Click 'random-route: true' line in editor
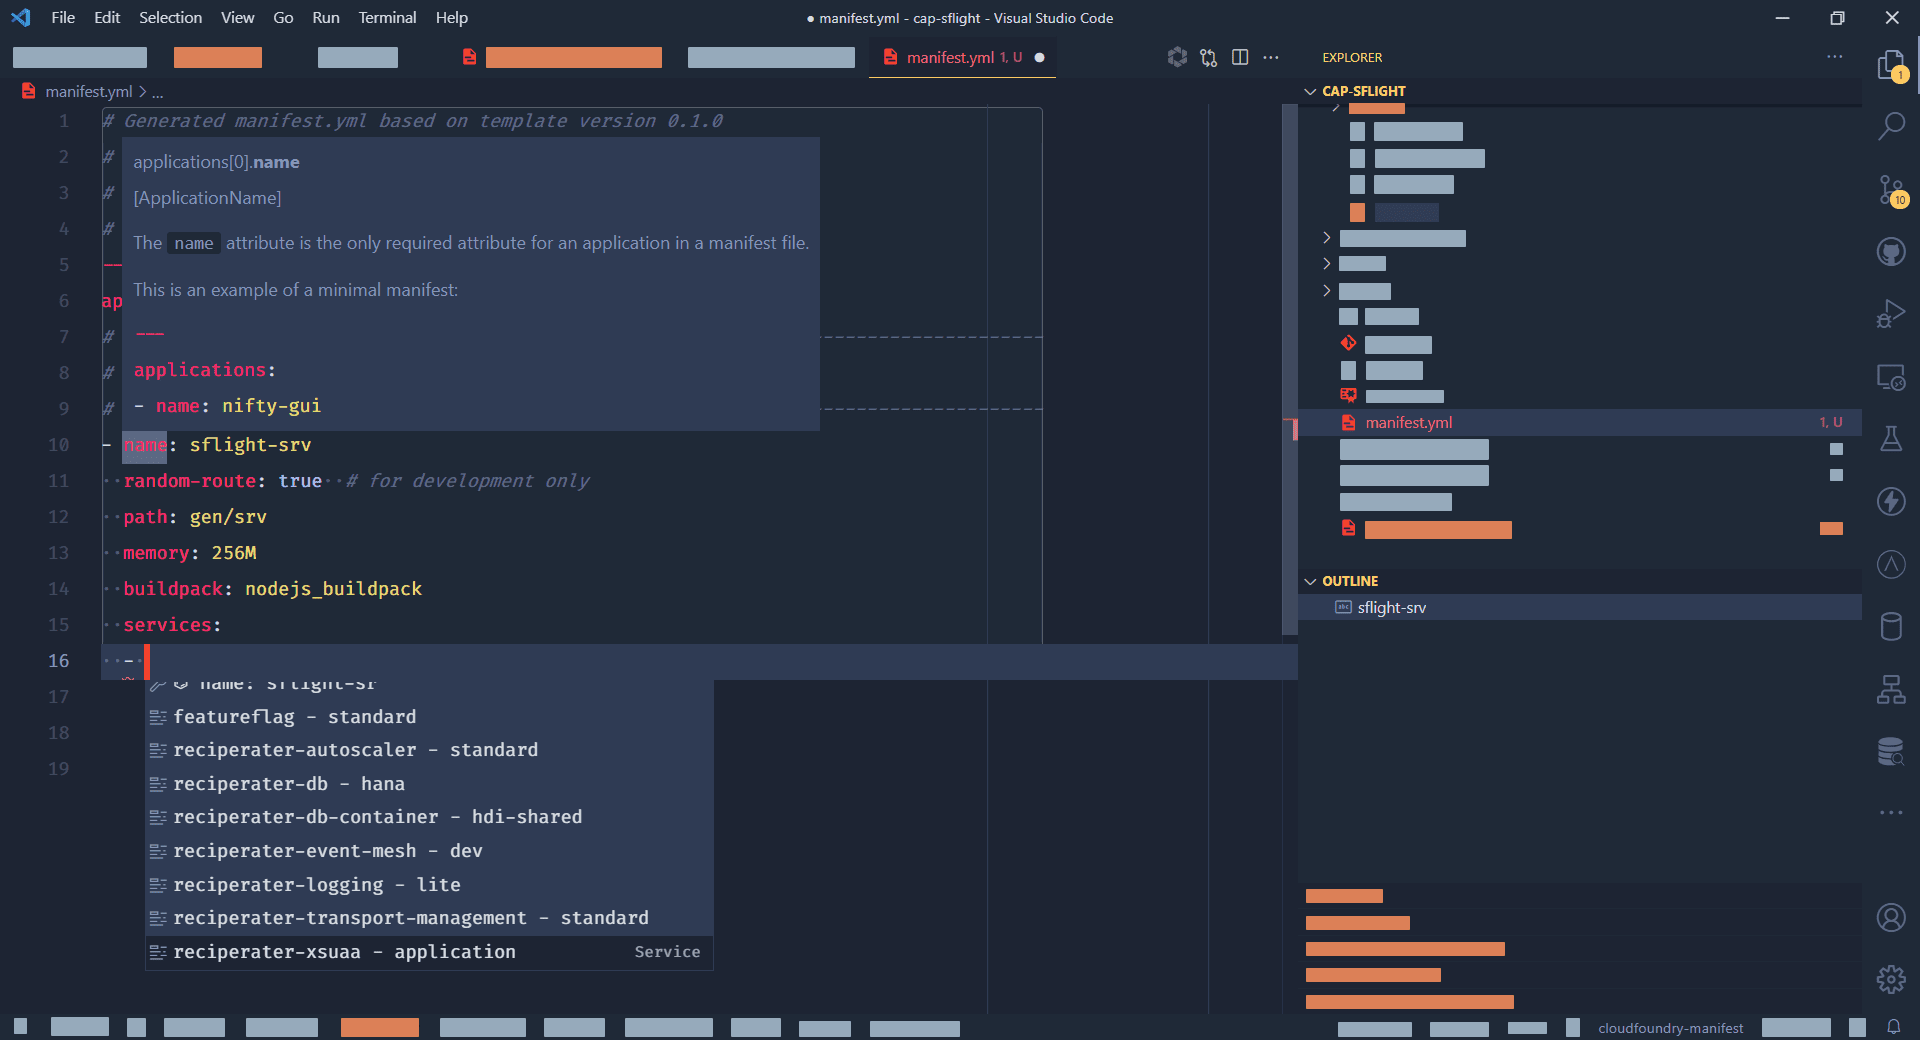This screenshot has width=1920, height=1040. coord(223,481)
